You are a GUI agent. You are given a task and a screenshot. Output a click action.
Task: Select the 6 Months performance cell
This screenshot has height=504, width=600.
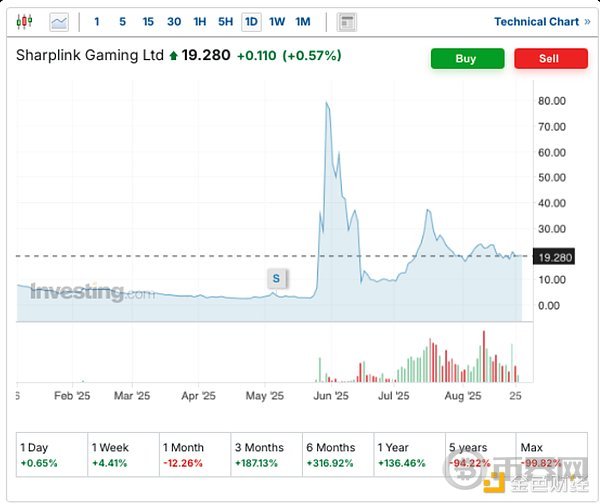click(338, 455)
